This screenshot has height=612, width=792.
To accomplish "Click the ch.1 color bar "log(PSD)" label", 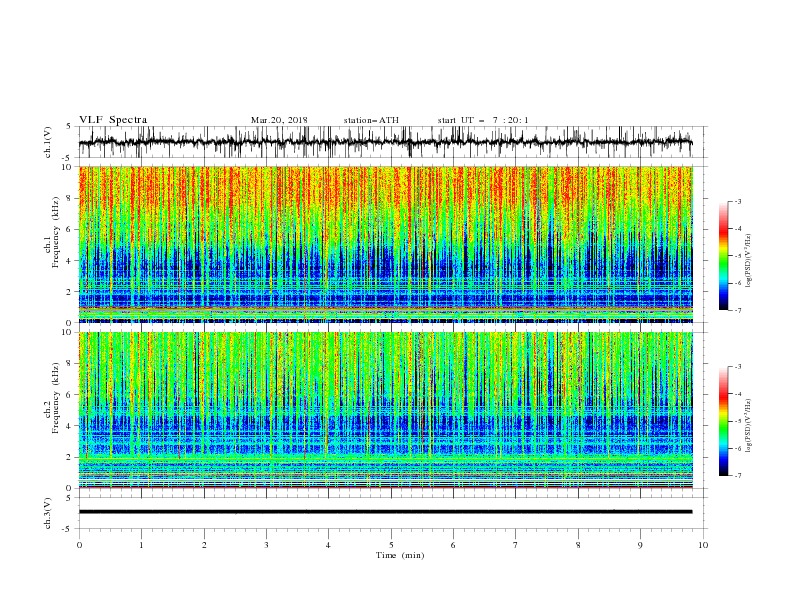I will point(749,261).
